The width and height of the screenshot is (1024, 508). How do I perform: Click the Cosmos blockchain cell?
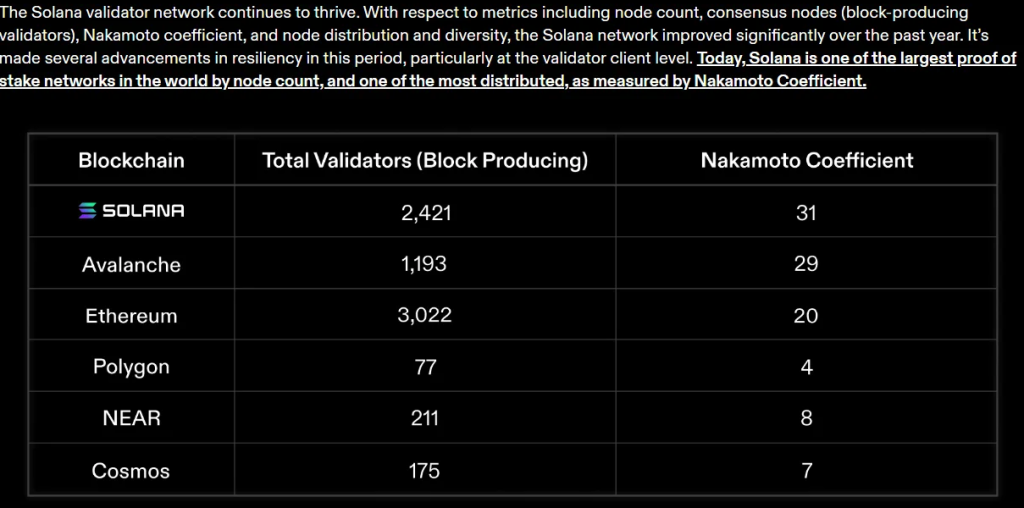coord(131,471)
